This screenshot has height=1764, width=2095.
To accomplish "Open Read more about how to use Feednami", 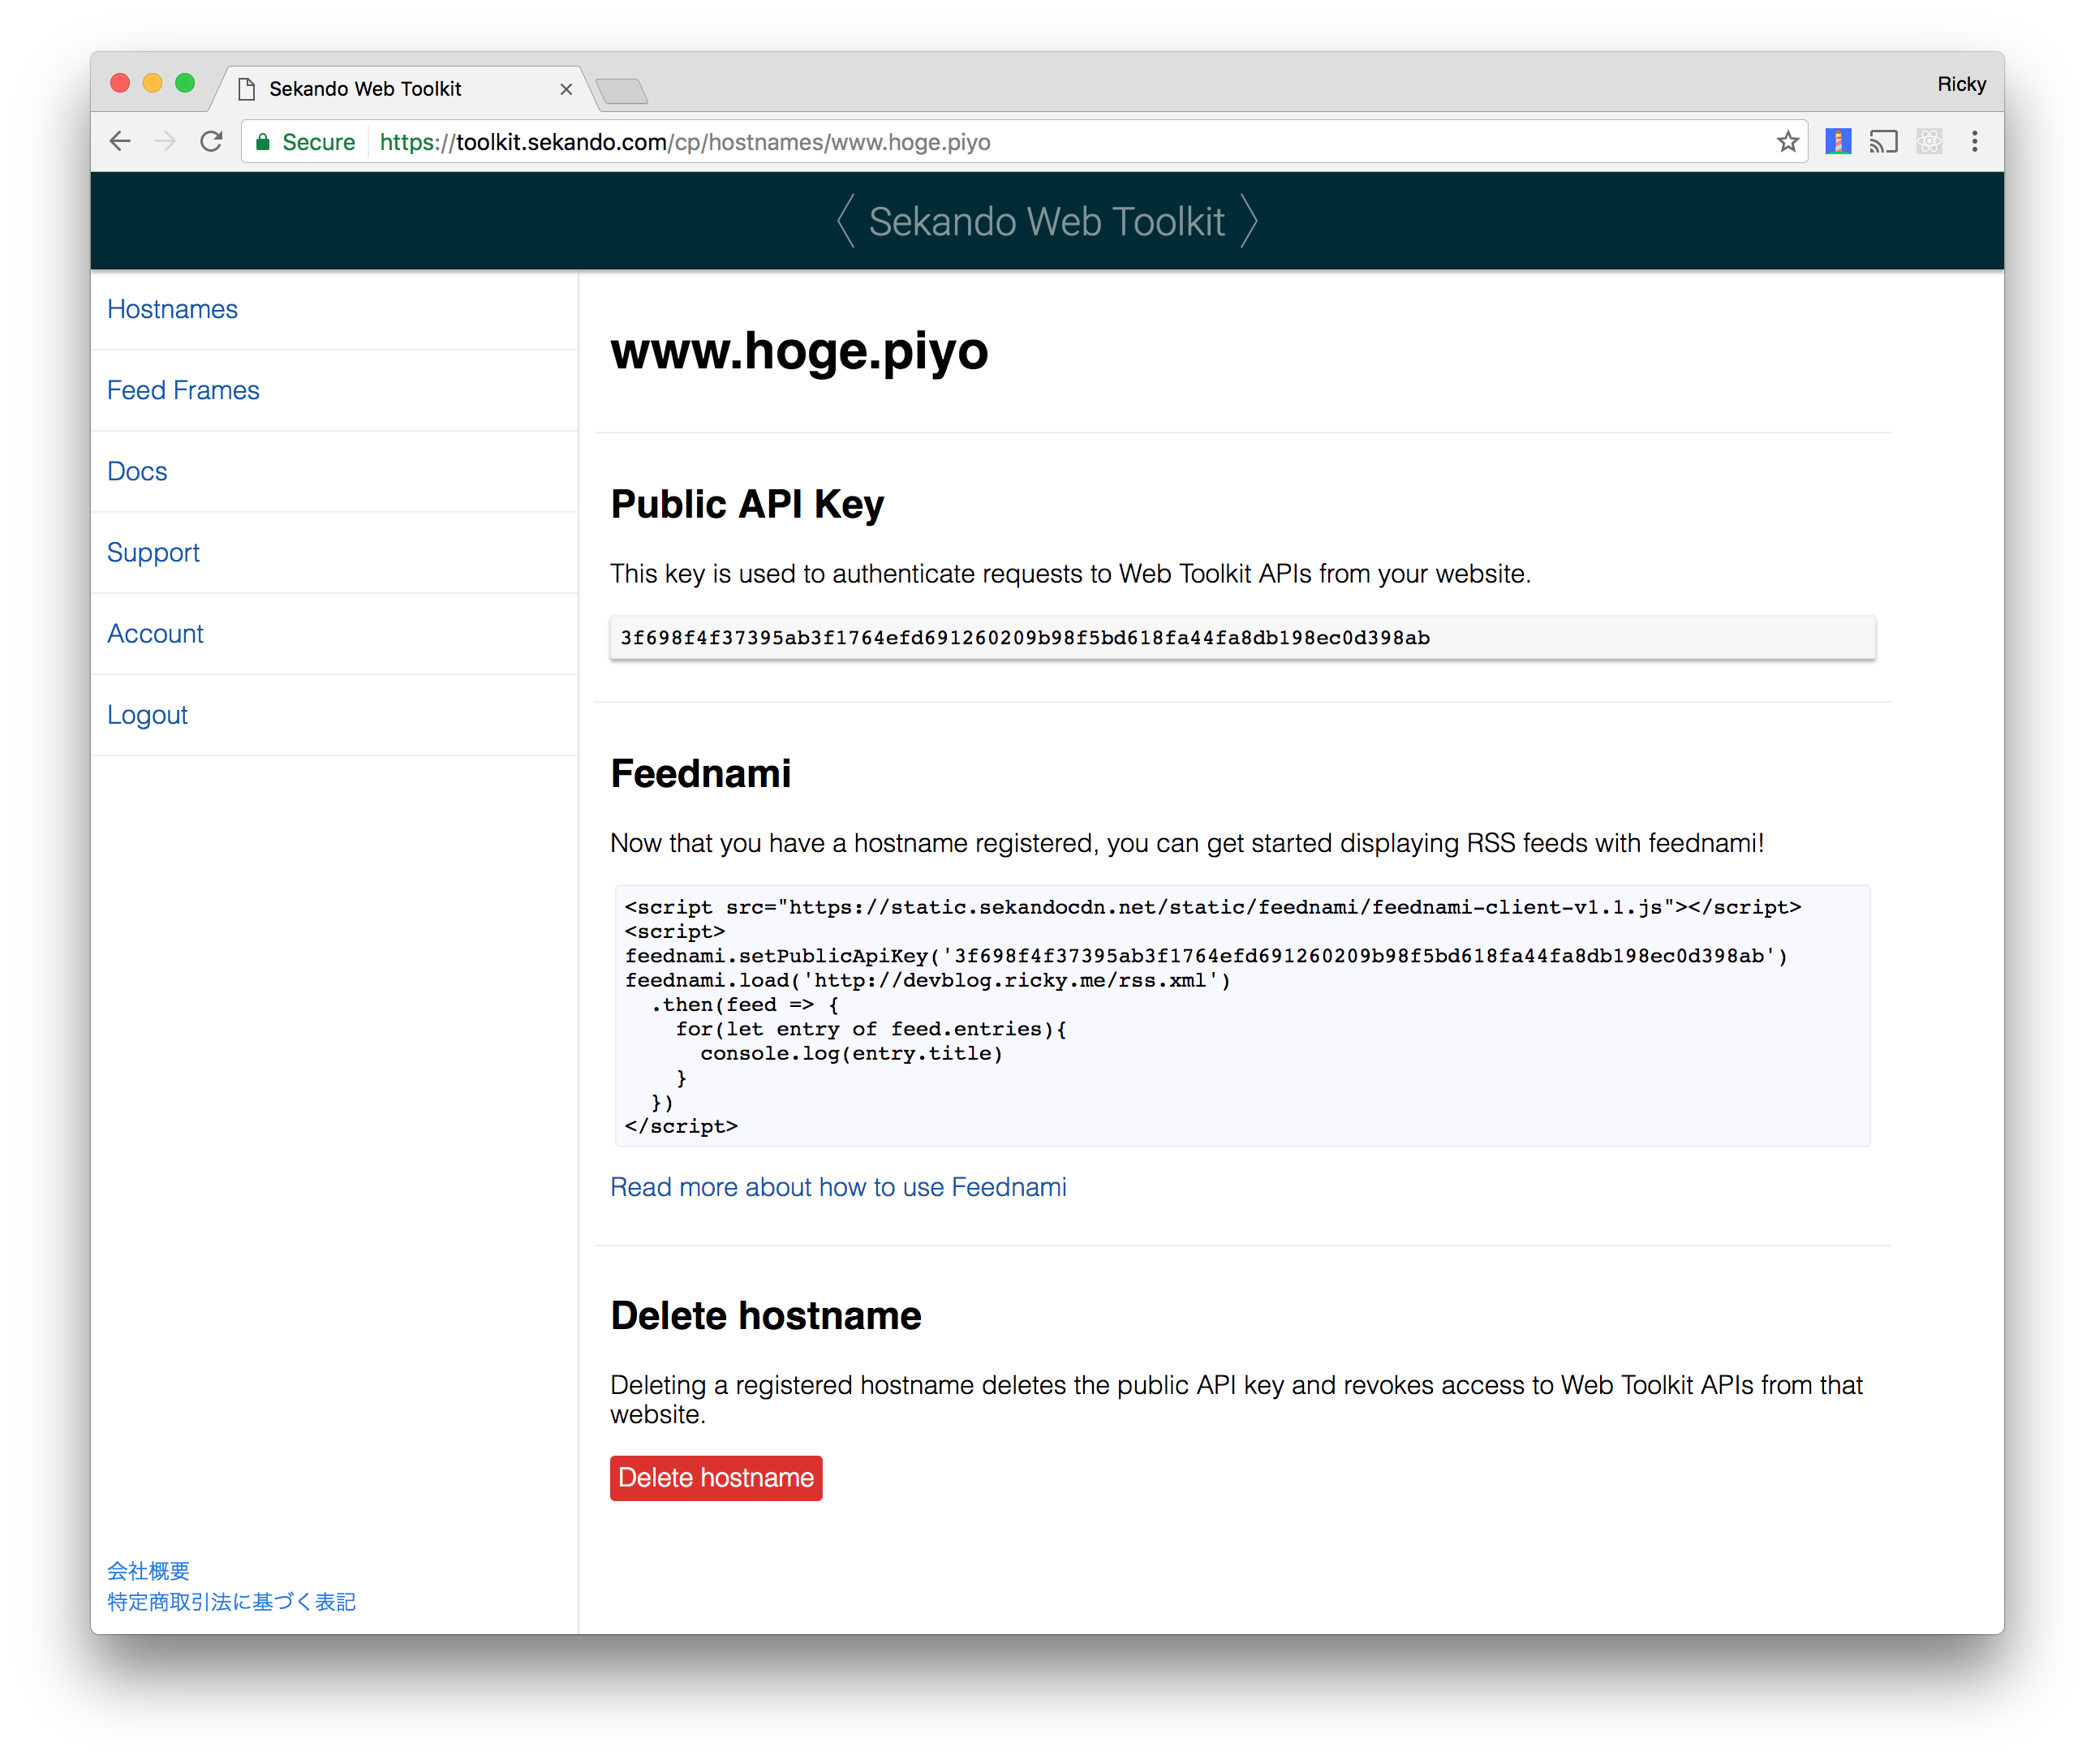I will click(x=838, y=1186).
